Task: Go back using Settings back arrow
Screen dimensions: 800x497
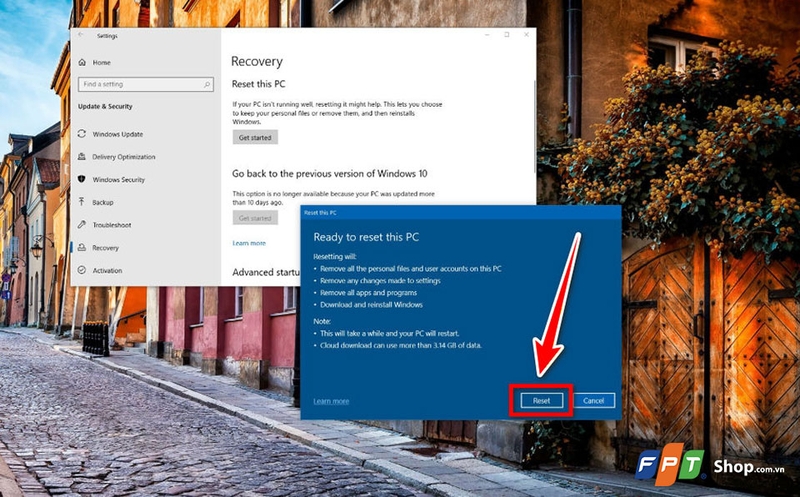Action: (81, 35)
